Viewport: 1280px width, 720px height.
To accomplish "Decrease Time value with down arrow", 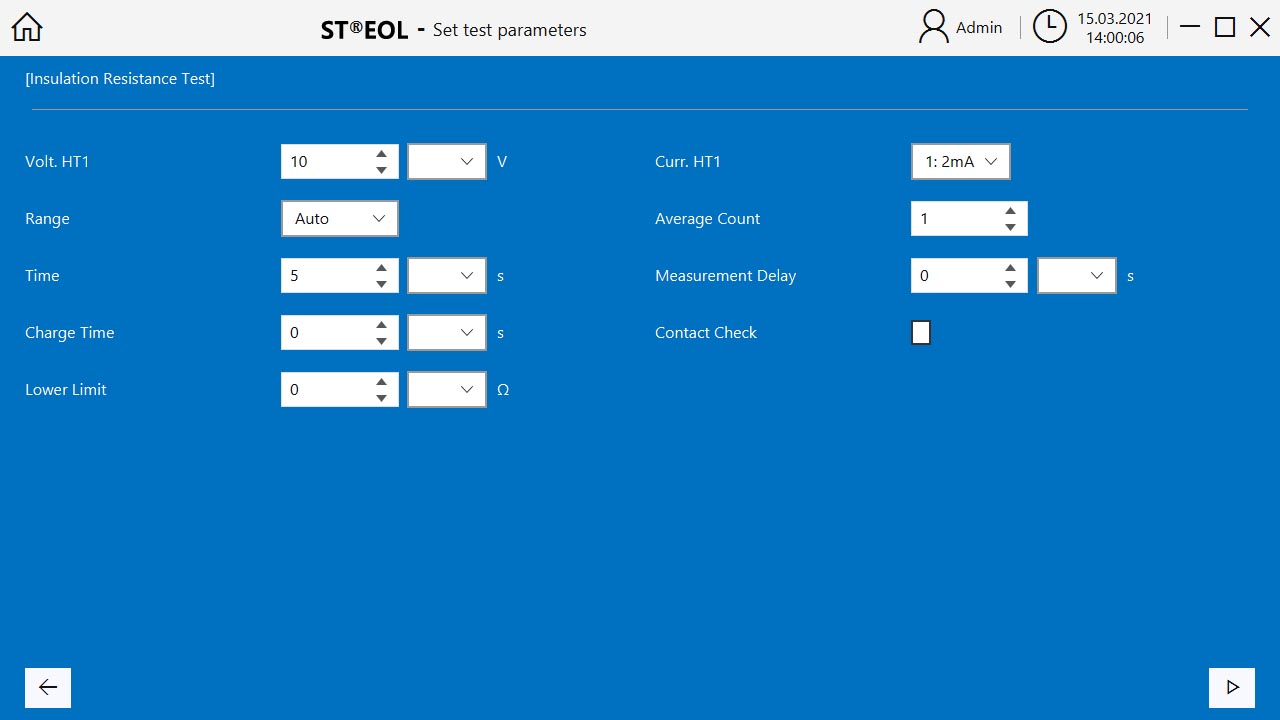I will coord(381,284).
